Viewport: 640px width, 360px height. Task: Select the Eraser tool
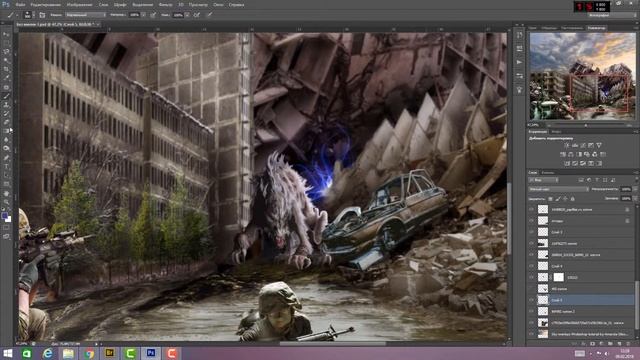pyautogui.click(x=6, y=122)
